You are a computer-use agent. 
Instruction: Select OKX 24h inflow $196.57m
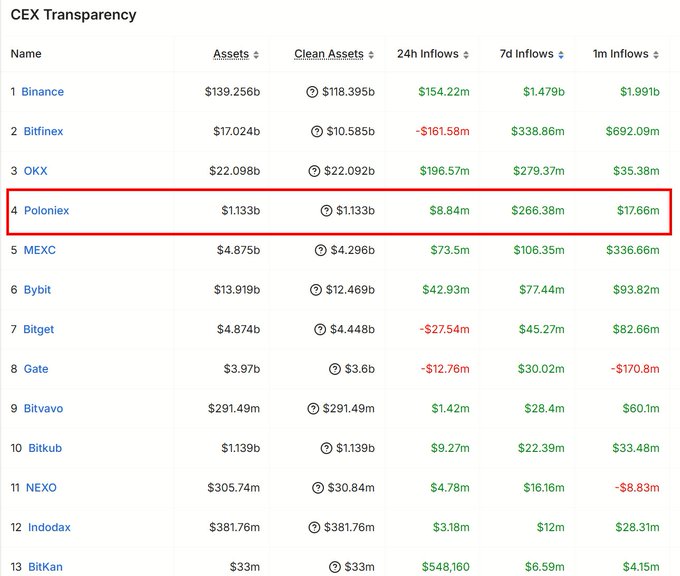point(445,171)
